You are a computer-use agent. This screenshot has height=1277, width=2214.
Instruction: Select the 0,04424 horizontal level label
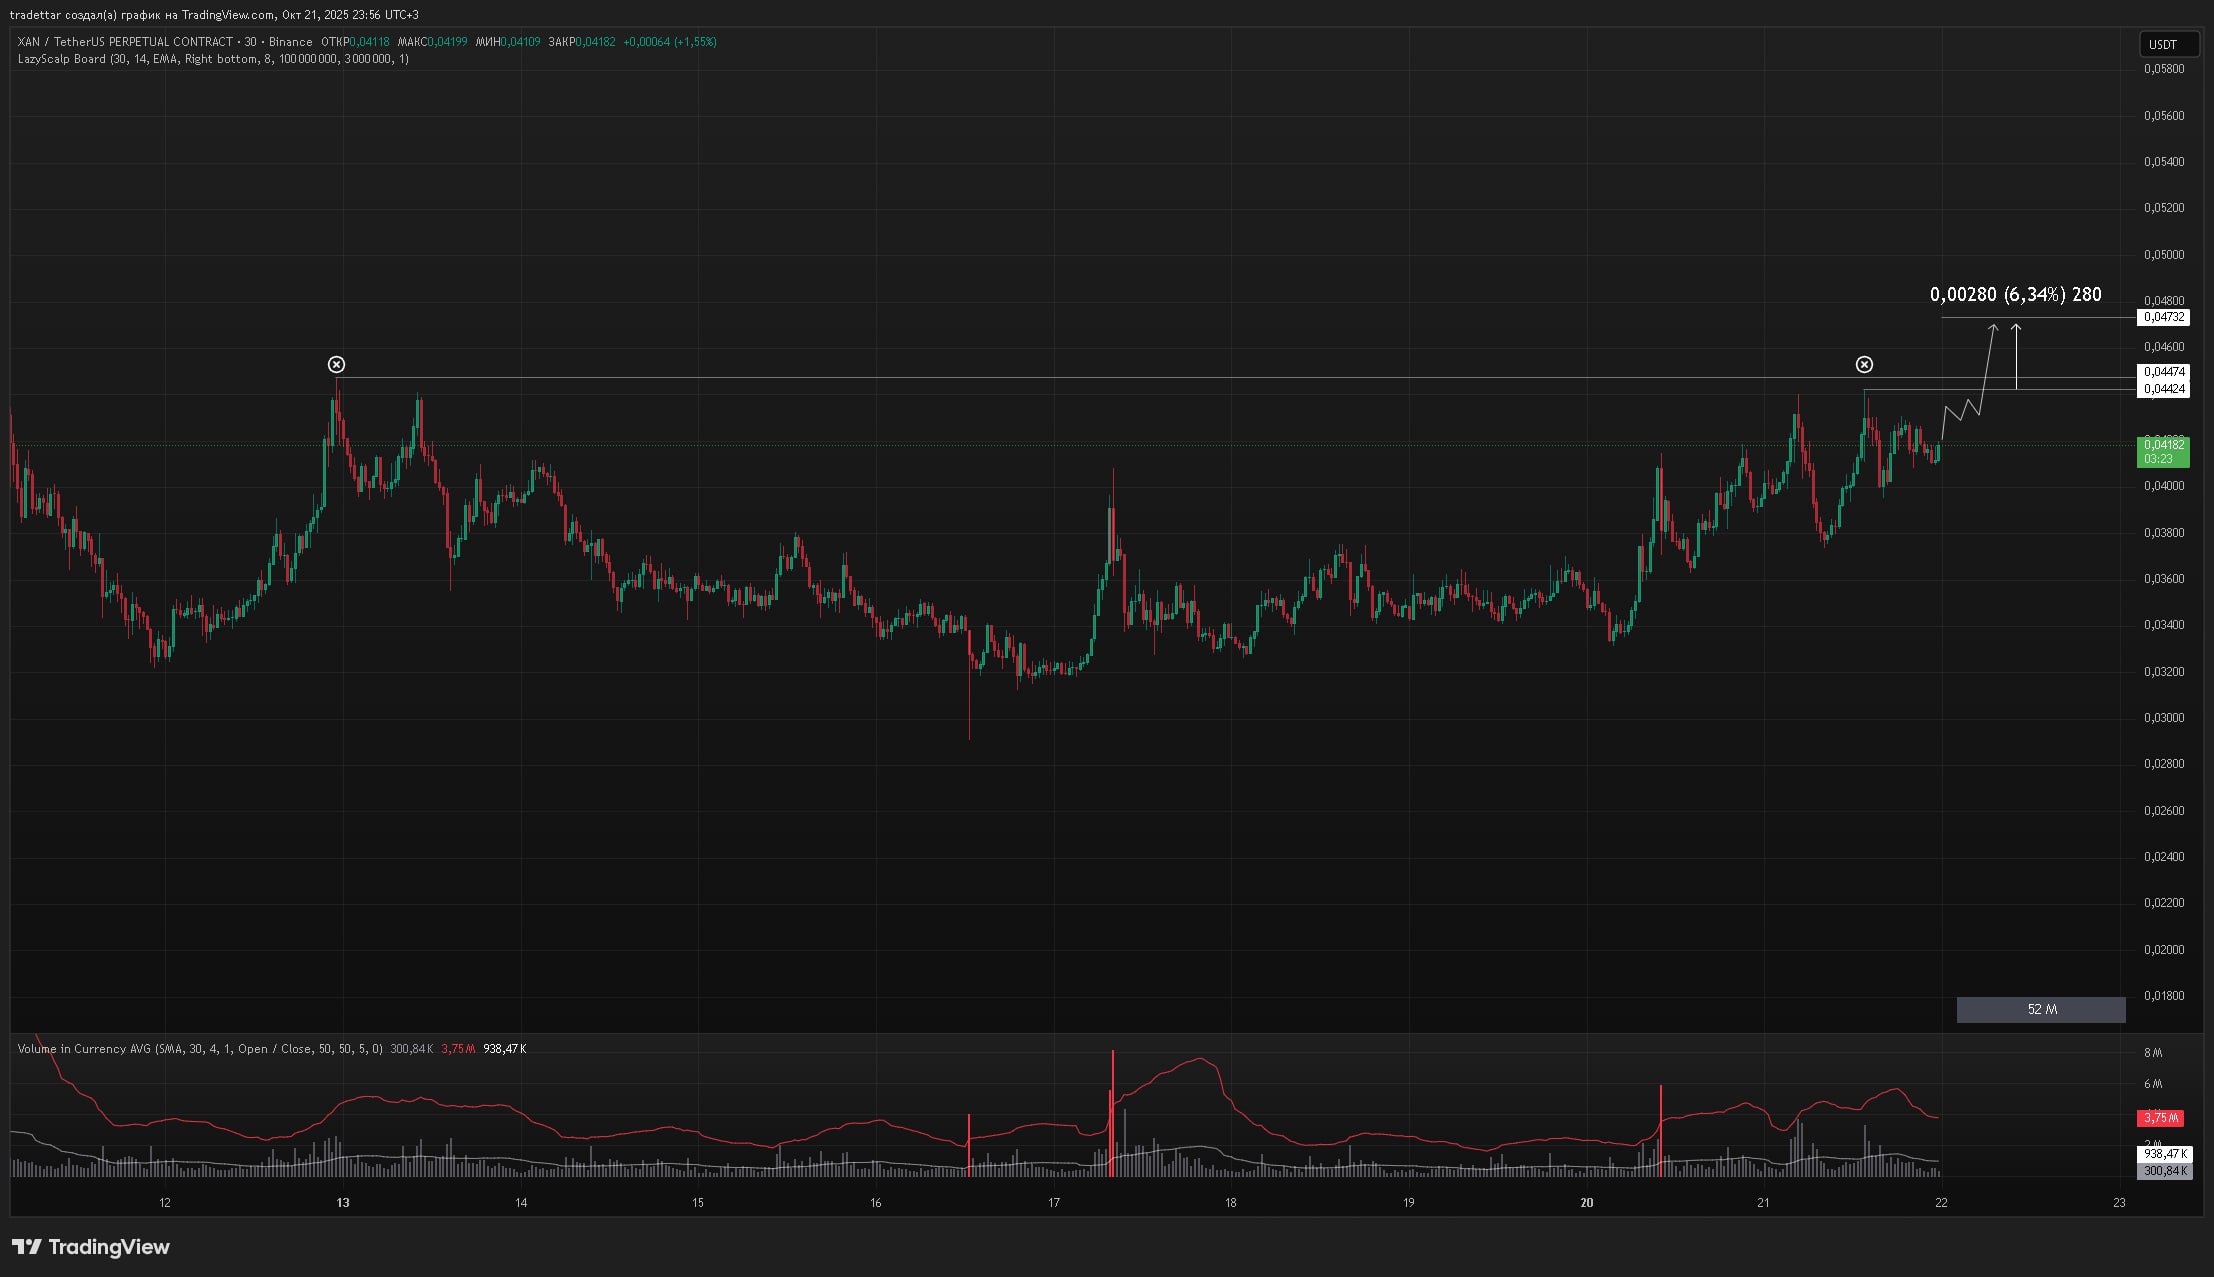pos(2163,389)
